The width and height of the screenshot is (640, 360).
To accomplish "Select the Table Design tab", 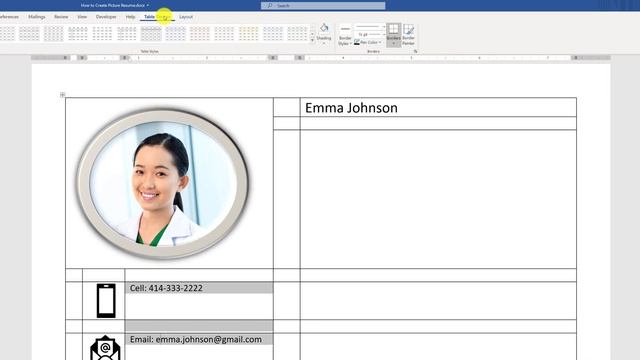I will [157, 17].
